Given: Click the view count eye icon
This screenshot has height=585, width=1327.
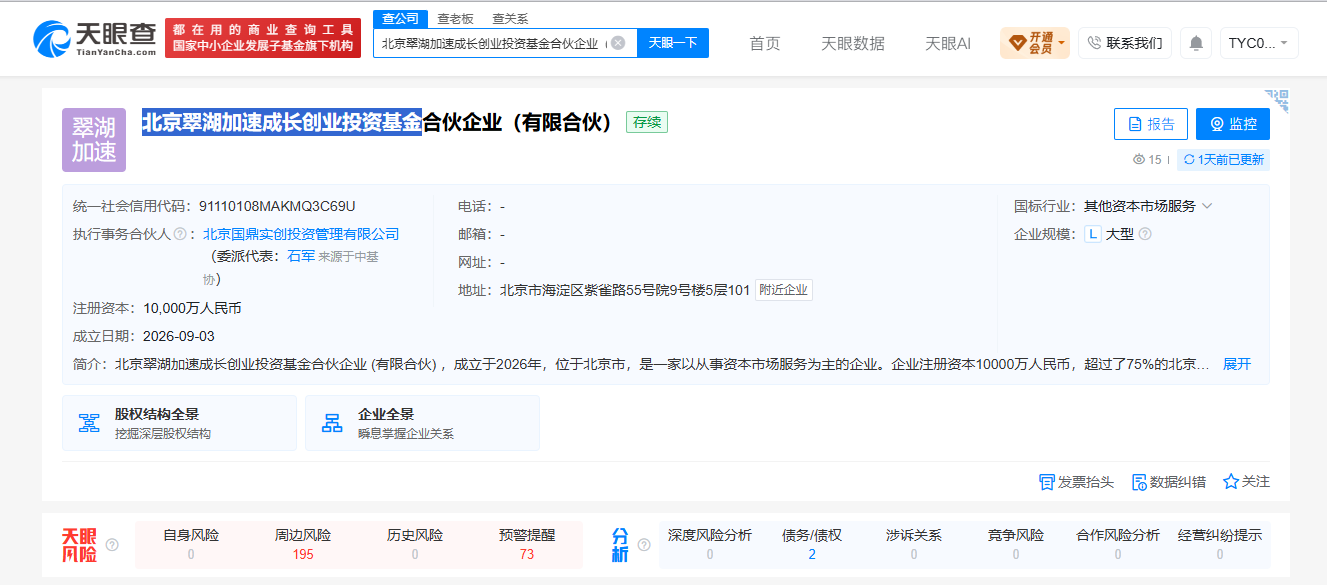Looking at the screenshot, I should click(1138, 160).
